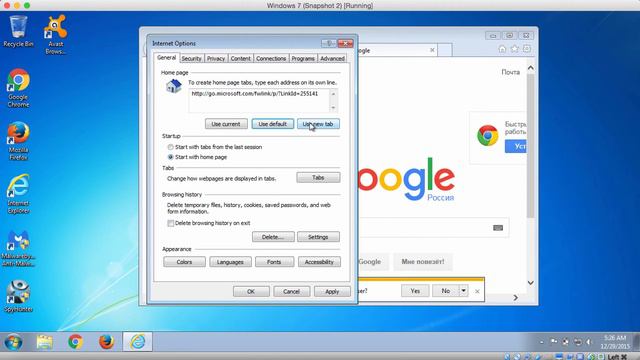Switch to the General tab

pos(167,58)
